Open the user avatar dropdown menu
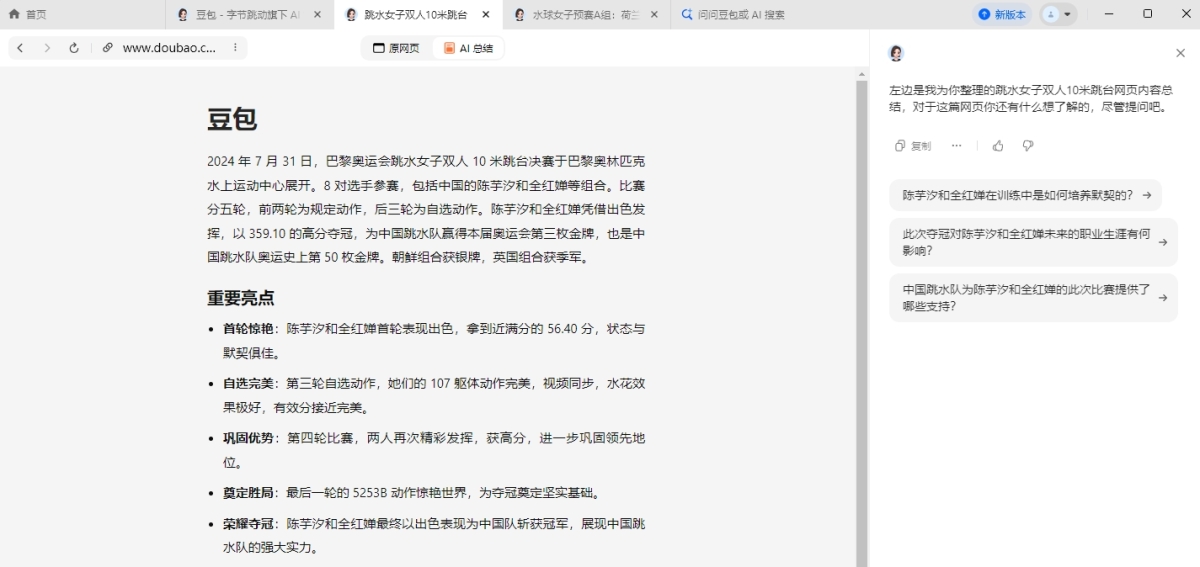 click(1058, 14)
